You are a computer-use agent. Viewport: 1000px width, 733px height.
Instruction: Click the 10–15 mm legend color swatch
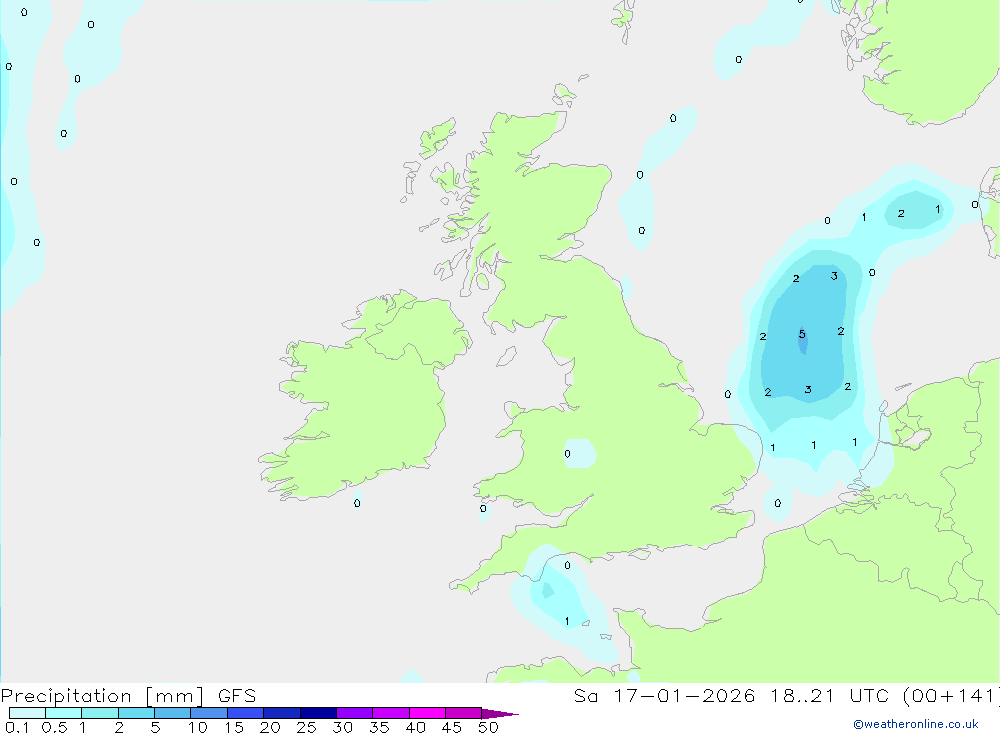pos(209,713)
